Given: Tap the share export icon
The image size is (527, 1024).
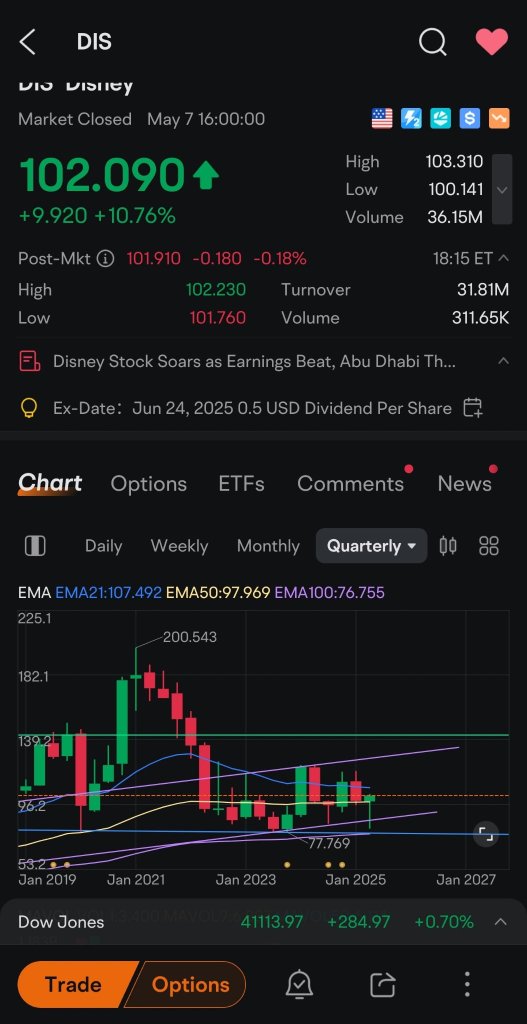Looking at the screenshot, I should click(383, 984).
